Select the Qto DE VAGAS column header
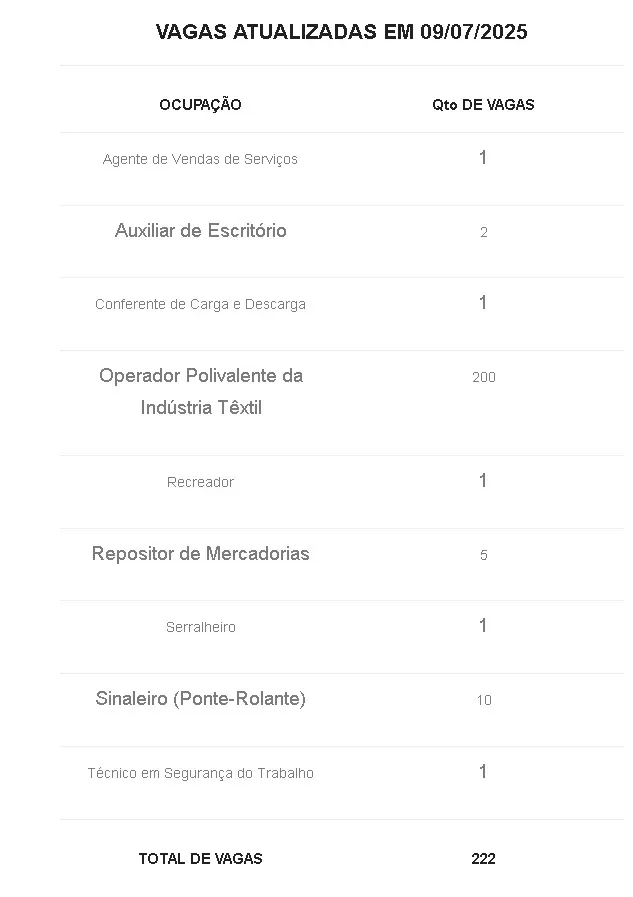This screenshot has width=633, height=897. 483,105
